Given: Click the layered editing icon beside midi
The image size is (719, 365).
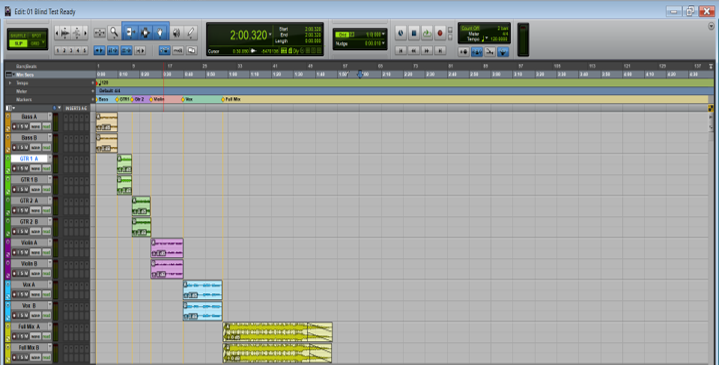Looking at the screenshot, I should point(192,50).
